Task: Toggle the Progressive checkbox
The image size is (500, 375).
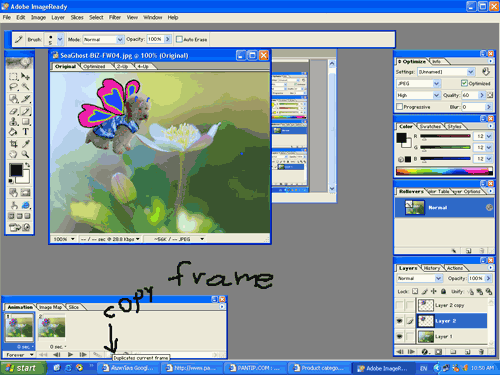Action: pyautogui.click(x=399, y=107)
